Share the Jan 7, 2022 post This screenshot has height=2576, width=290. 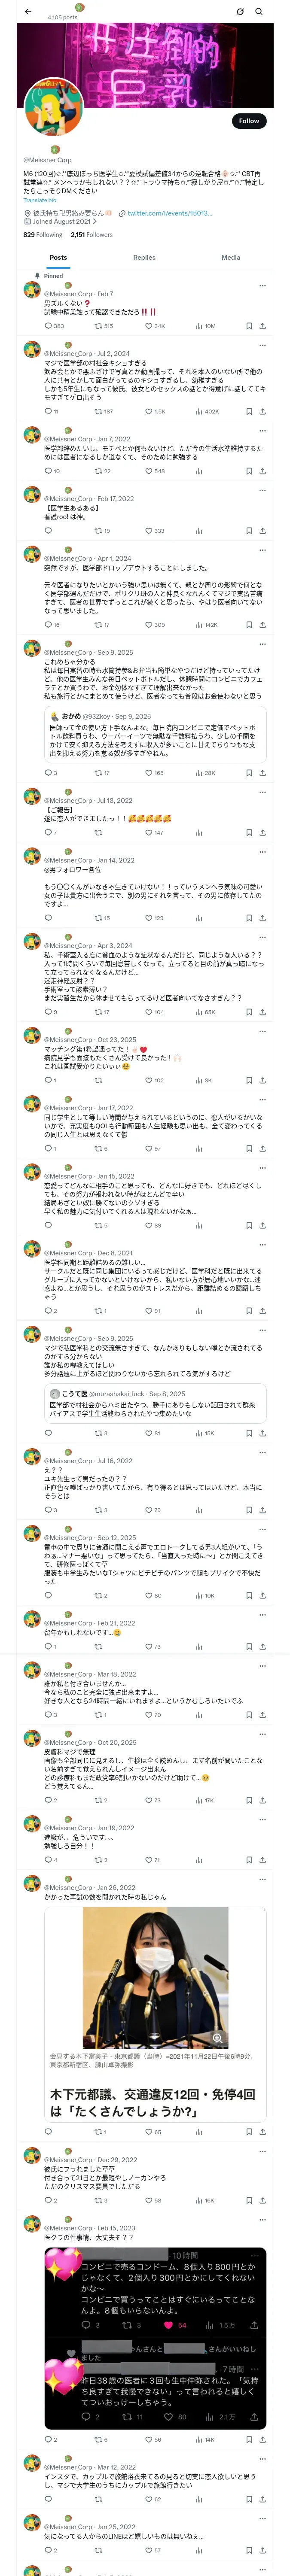coord(262,471)
